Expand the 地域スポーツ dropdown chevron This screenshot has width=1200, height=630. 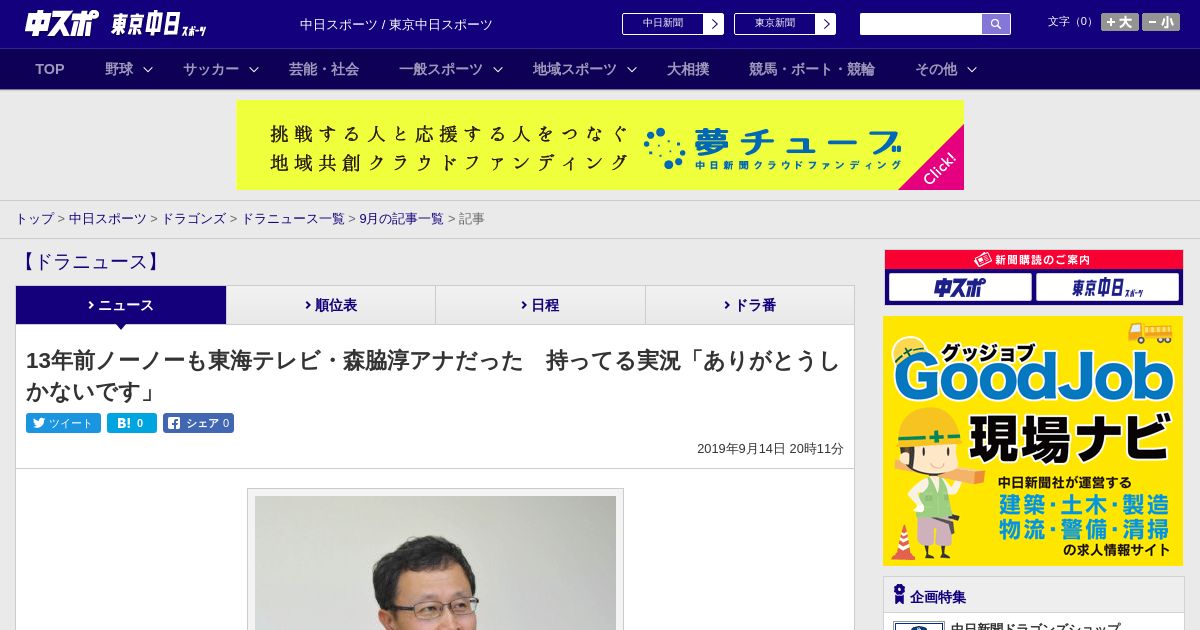632,69
